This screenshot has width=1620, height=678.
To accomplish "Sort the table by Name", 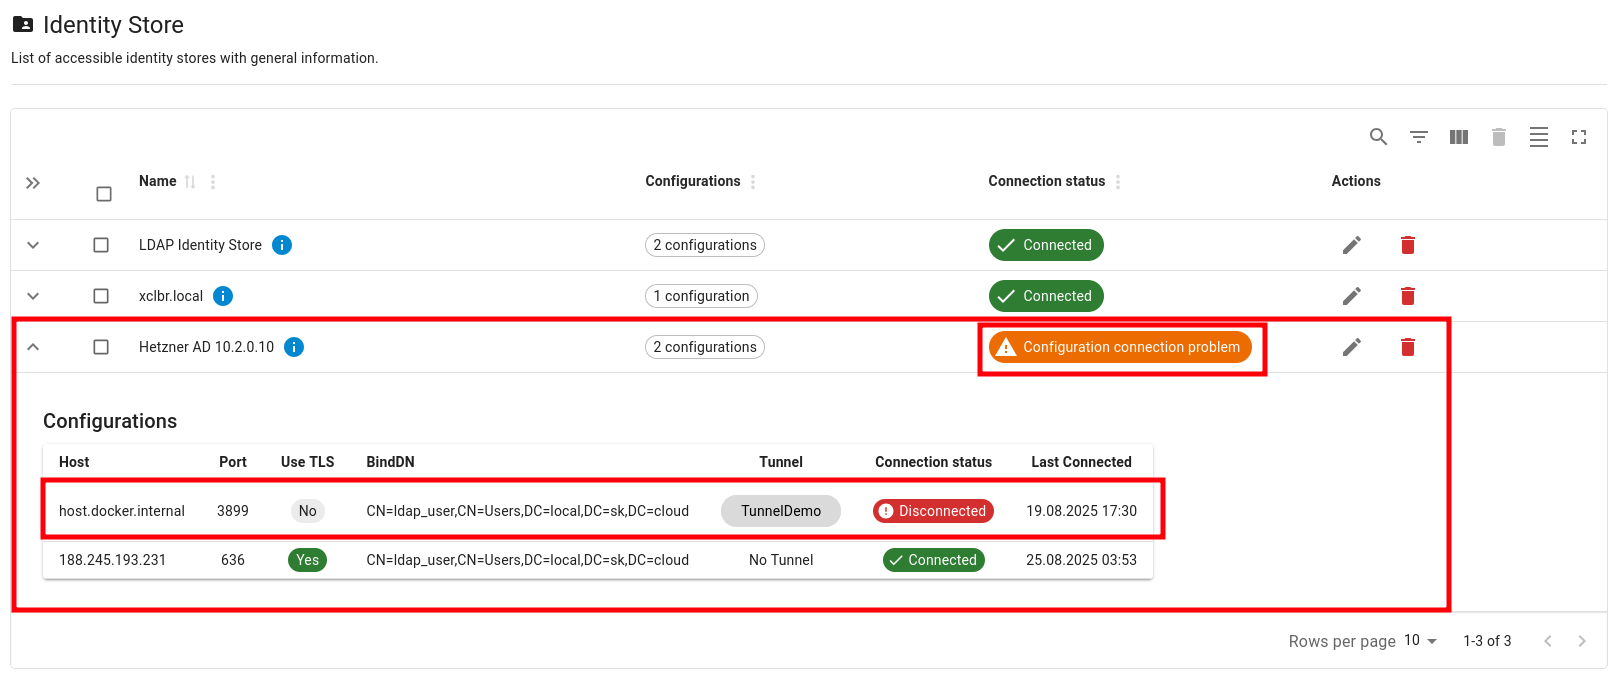I will pyautogui.click(x=190, y=182).
